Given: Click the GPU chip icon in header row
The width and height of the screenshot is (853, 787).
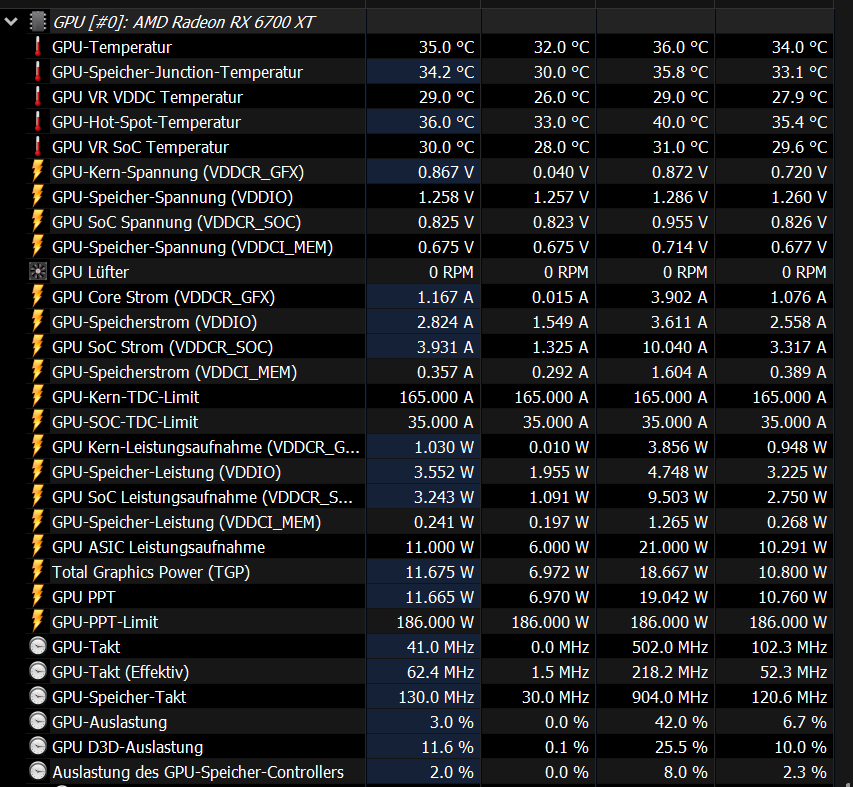Looking at the screenshot, I should coord(38,22).
